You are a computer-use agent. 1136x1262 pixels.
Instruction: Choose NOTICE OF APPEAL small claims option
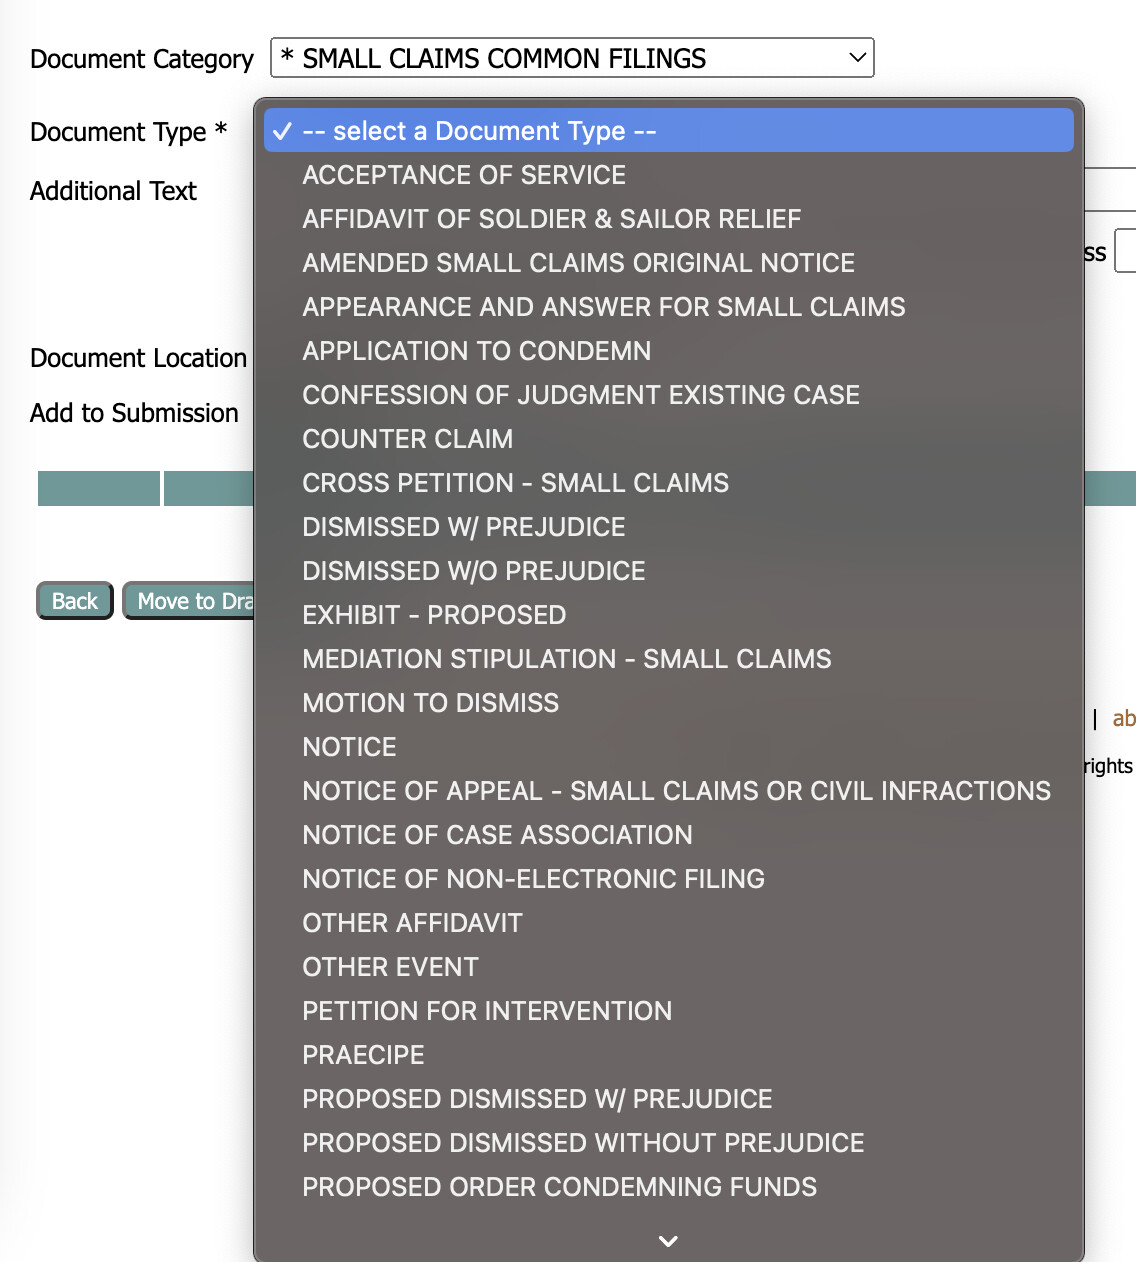click(677, 791)
